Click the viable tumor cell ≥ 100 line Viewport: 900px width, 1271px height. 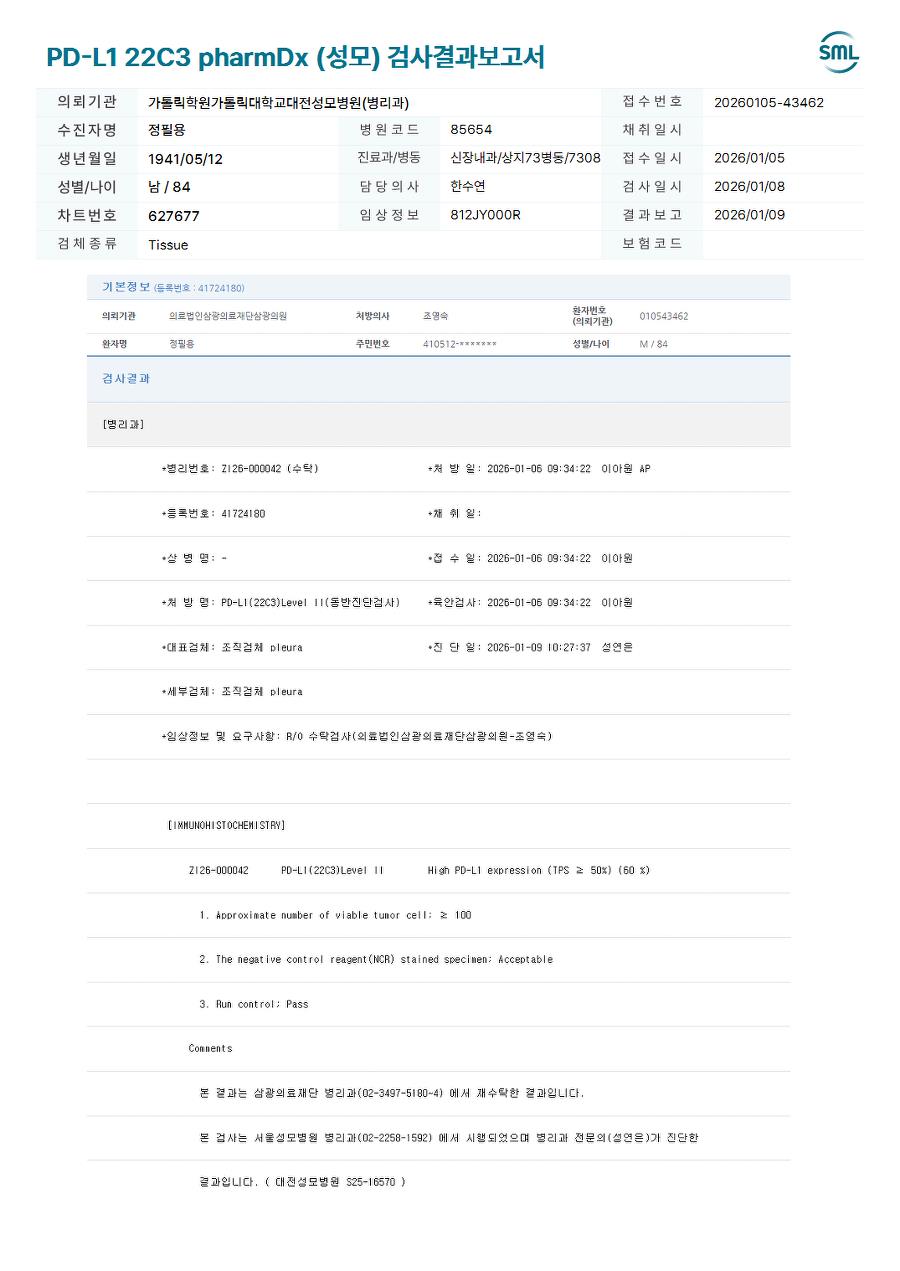pyautogui.click(x=336, y=915)
